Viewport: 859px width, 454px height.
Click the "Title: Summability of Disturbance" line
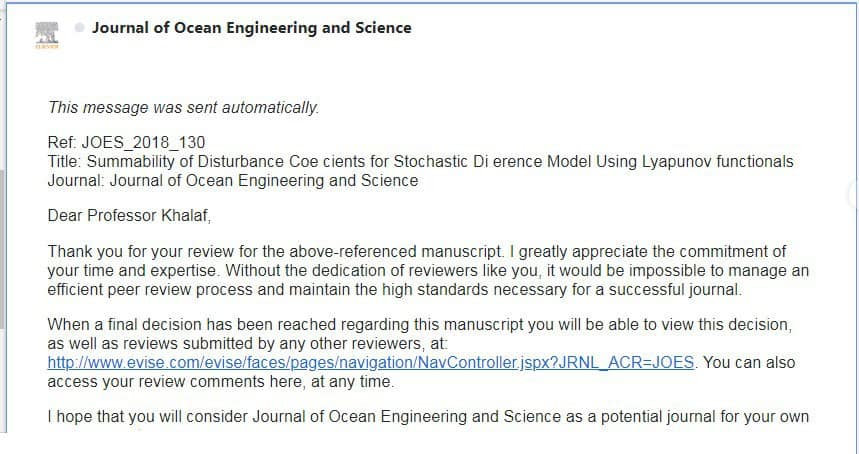tap(200, 161)
